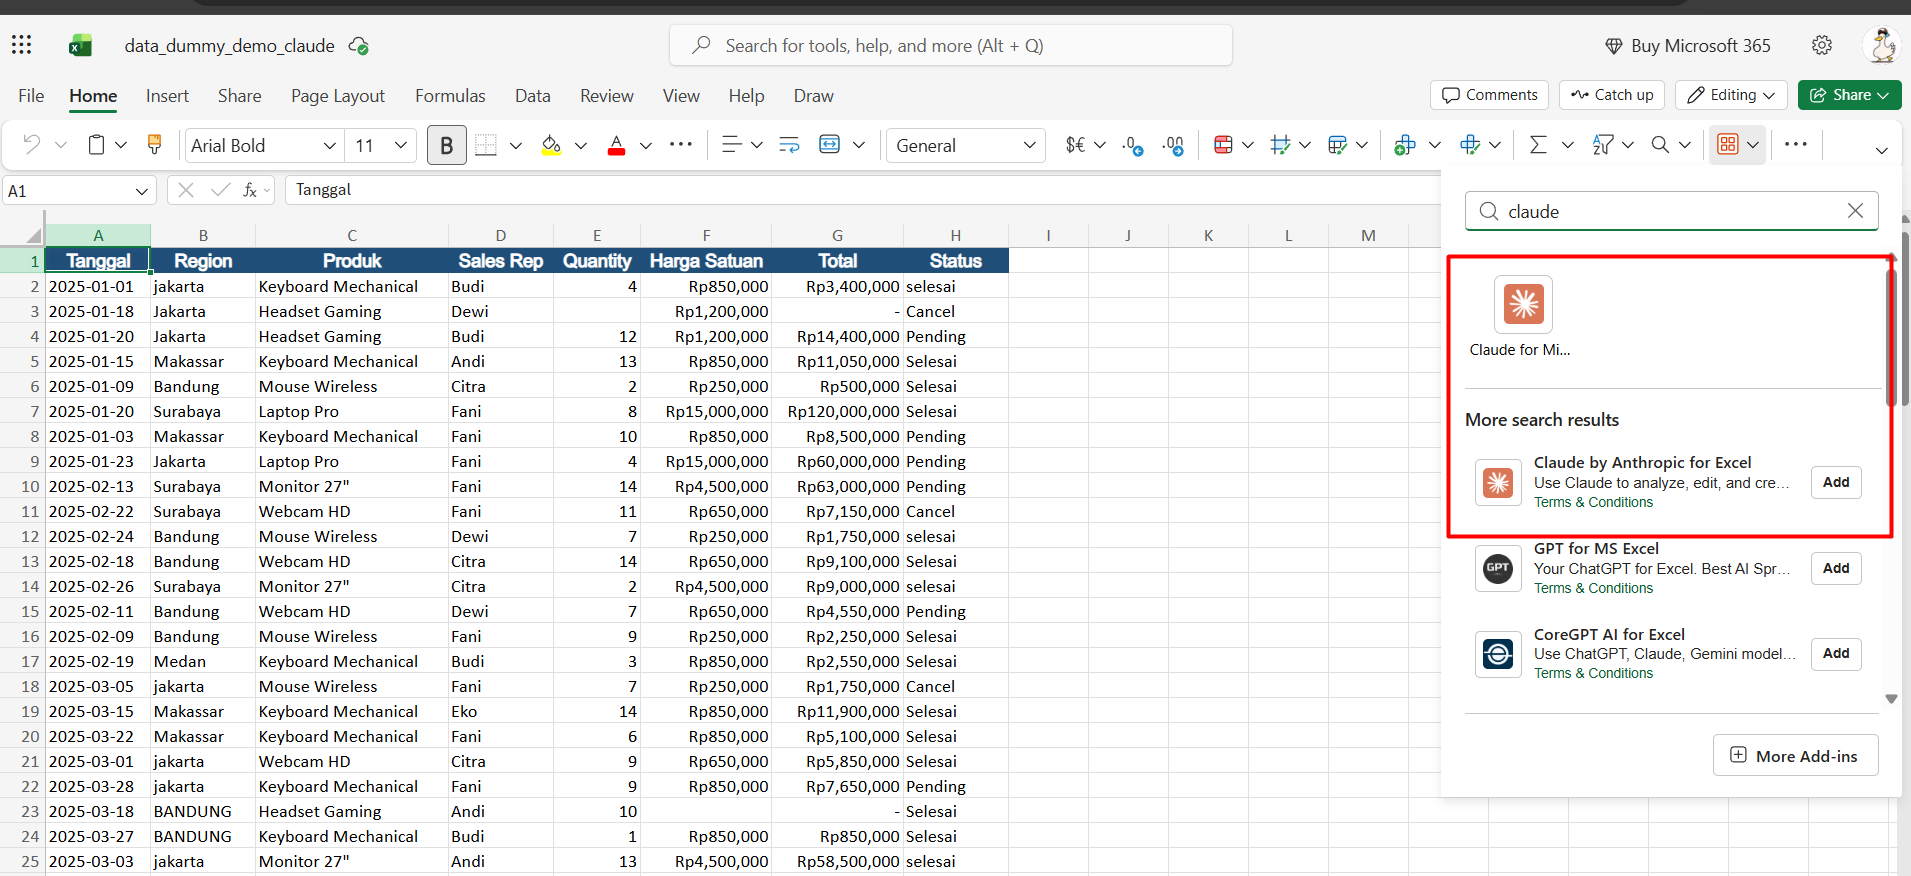Switch to the Page Layout tab
Viewport: 1911px width, 876px height.
coord(338,96)
